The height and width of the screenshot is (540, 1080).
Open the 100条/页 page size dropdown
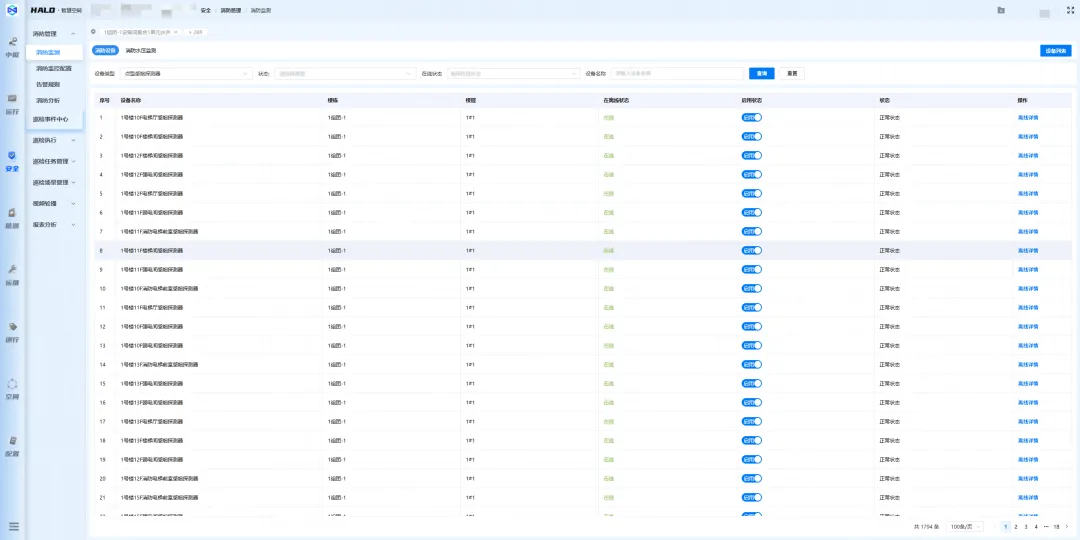pyautogui.click(x=965, y=526)
